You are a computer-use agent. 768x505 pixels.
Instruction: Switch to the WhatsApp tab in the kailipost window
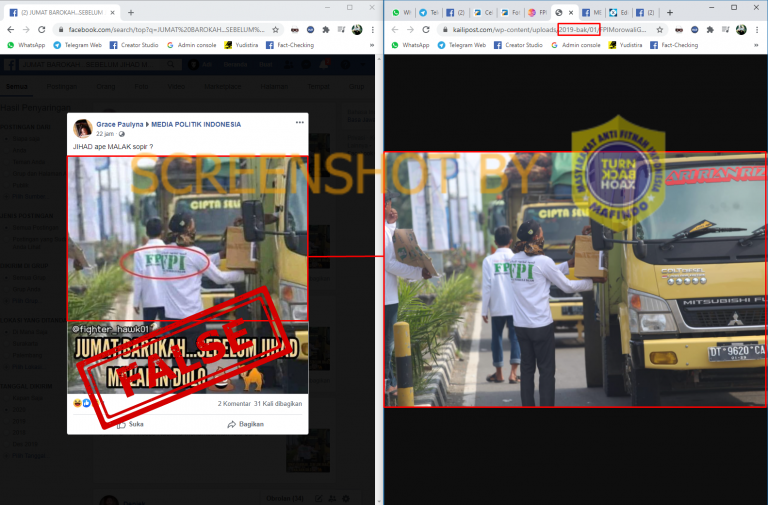(402, 13)
